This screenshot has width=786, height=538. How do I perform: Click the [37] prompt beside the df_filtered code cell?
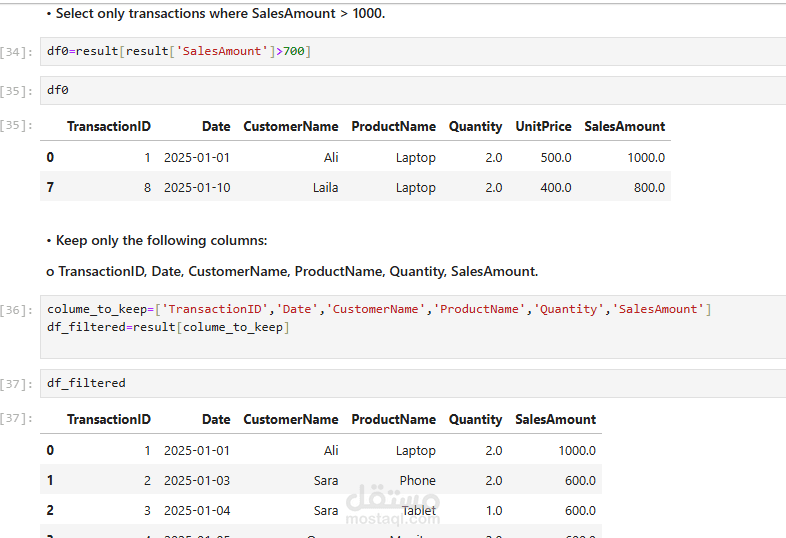[17, 385]
